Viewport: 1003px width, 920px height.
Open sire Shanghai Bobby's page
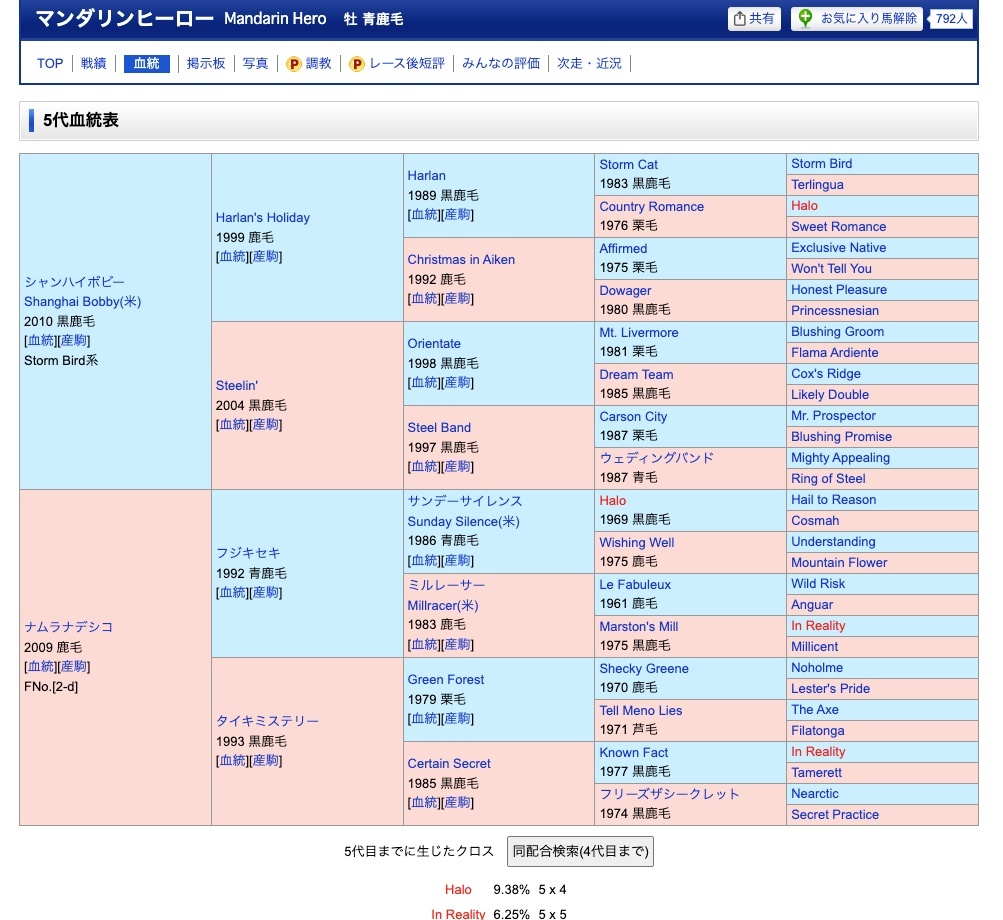(83, 301)
